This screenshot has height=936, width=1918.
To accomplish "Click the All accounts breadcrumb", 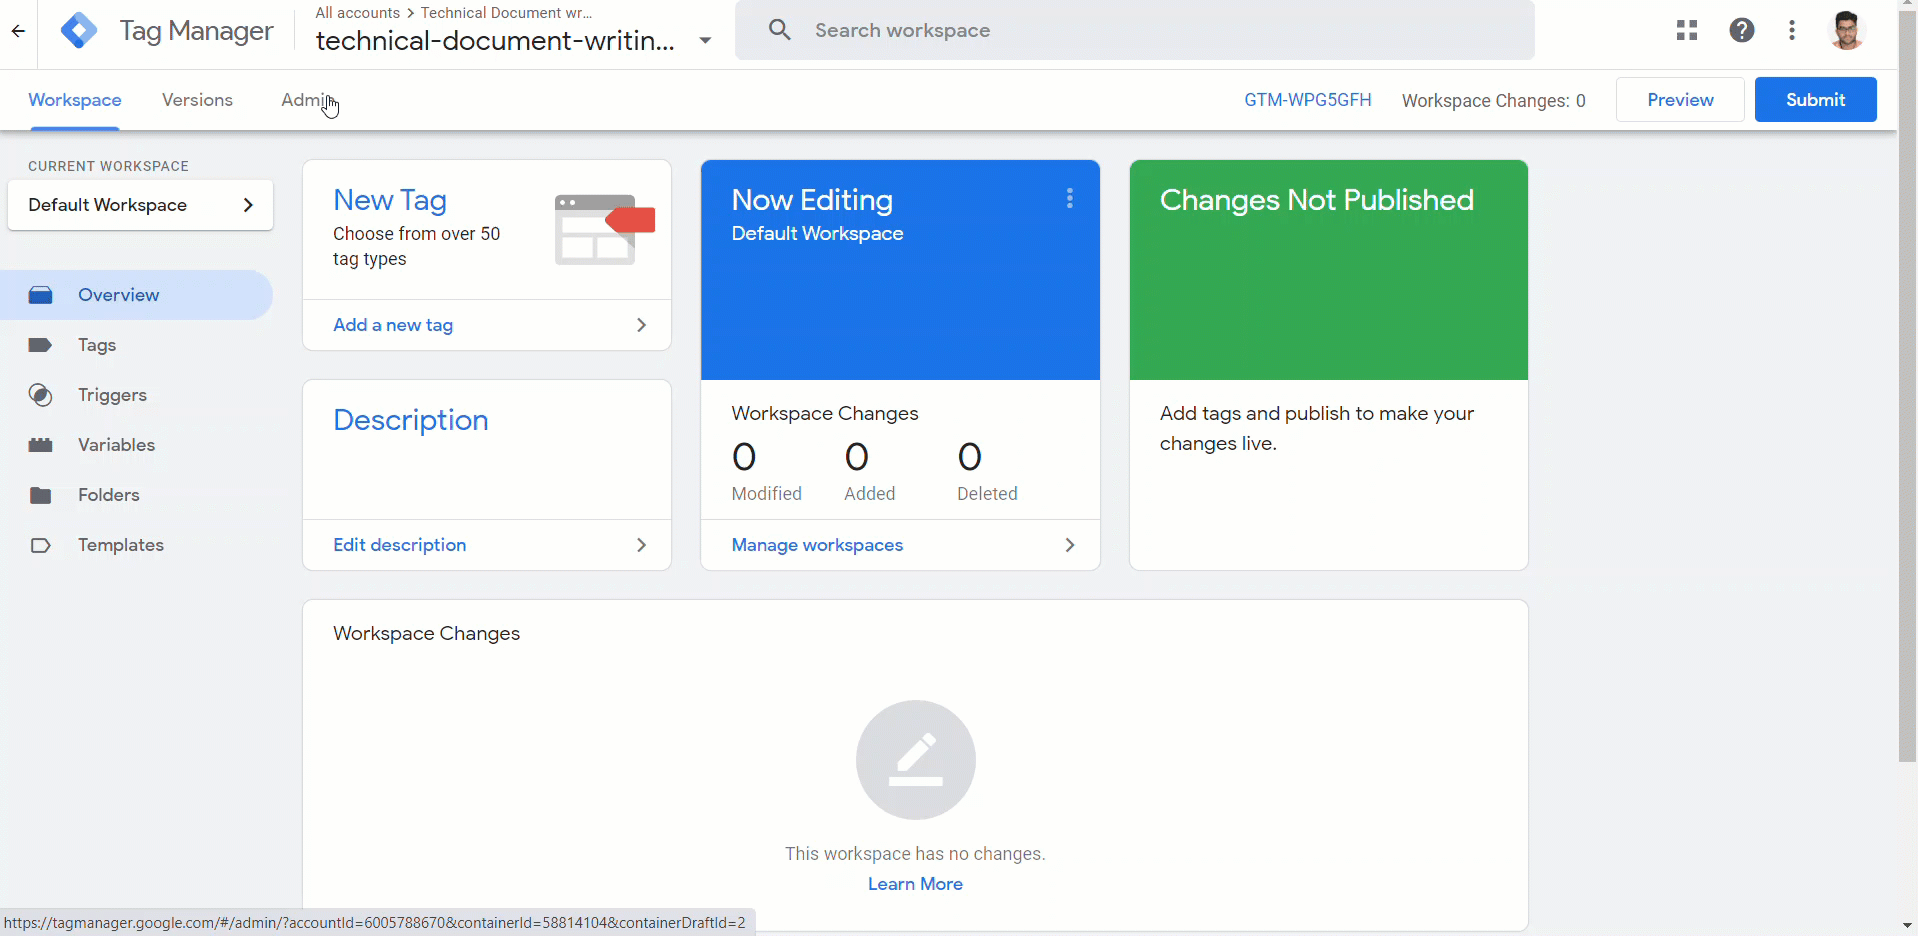I will pos(357,13).
